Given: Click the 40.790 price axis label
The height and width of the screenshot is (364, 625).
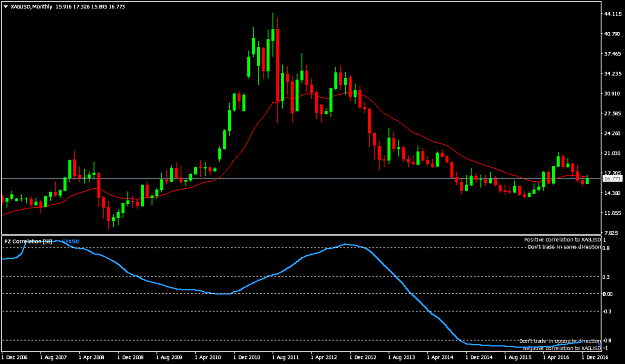Looking at the screenshot, I should coord(613,34).
